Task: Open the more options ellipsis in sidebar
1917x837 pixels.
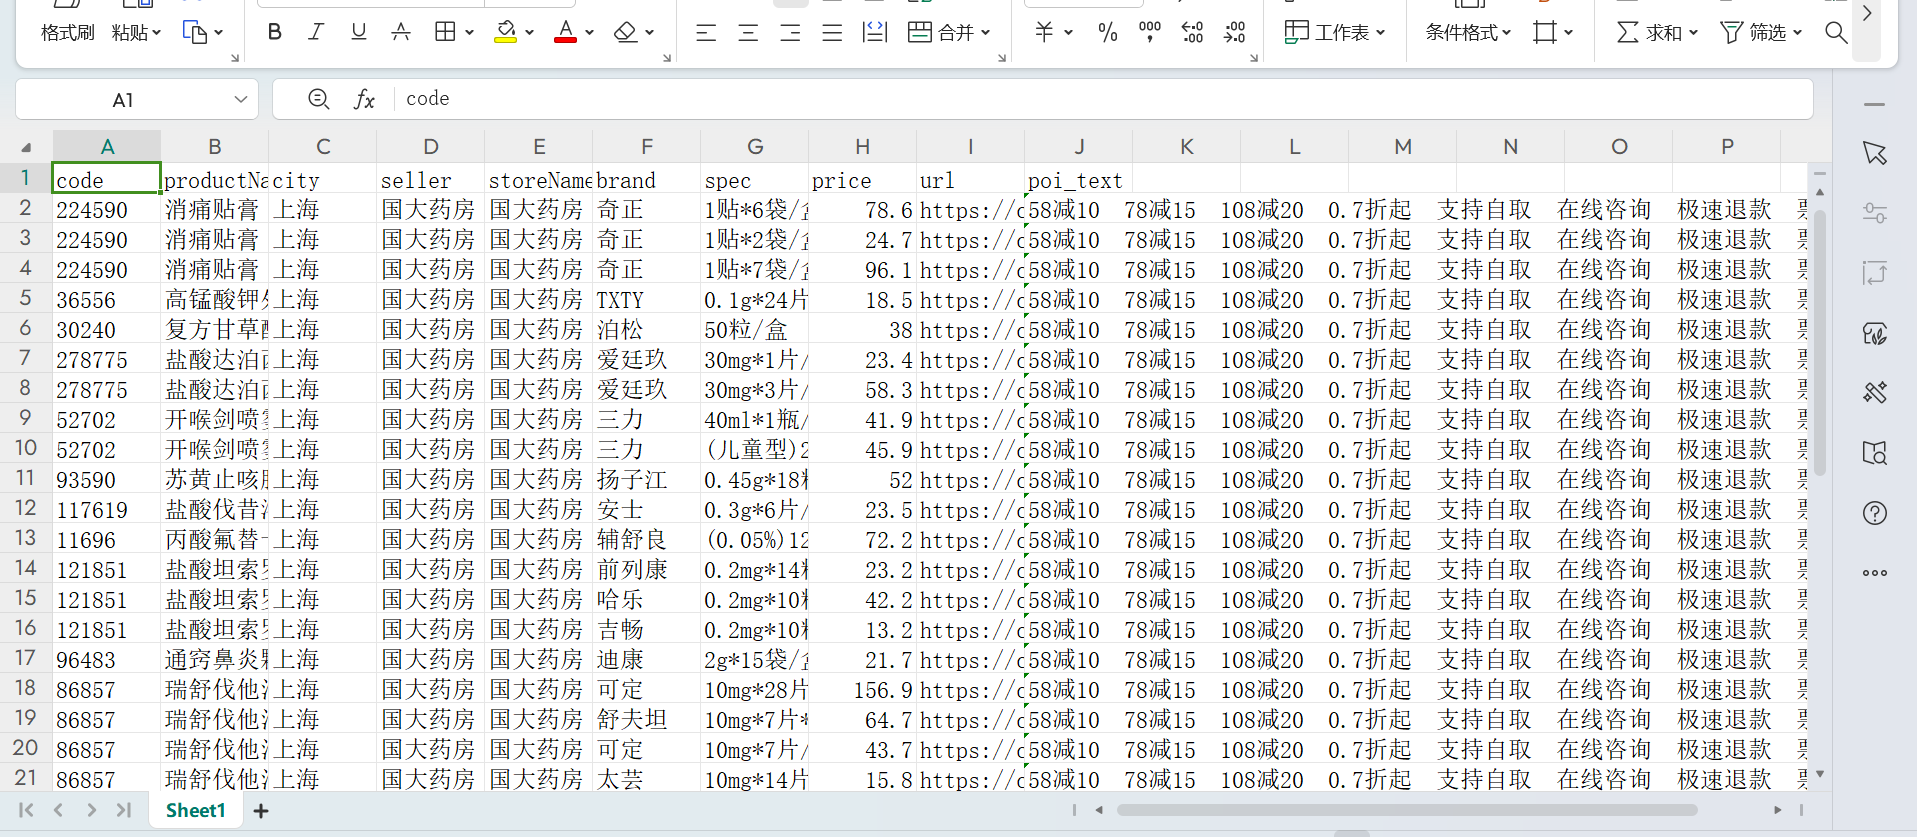Action: click(1875, 573)
